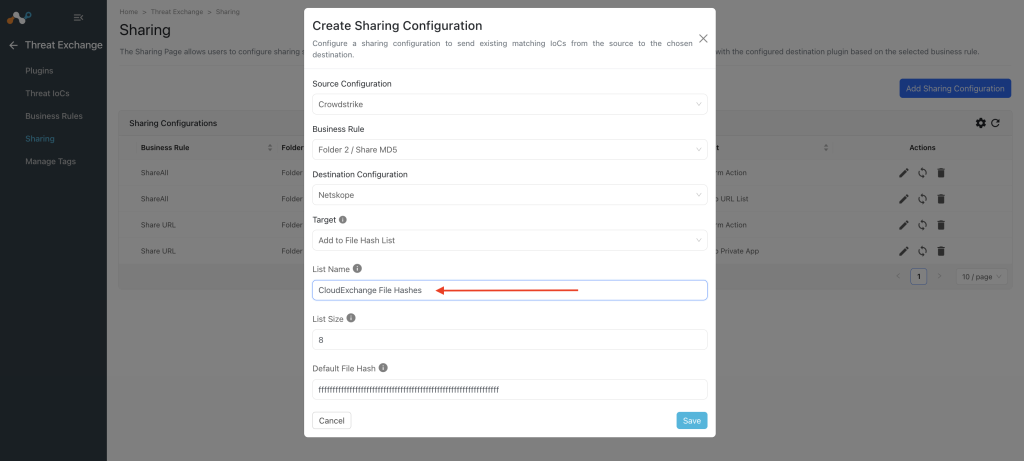The image size is (1024, 461).
Task: Click Threat Exchange sidebar heading
Action: pyautogui.click(x=63, y=45)
